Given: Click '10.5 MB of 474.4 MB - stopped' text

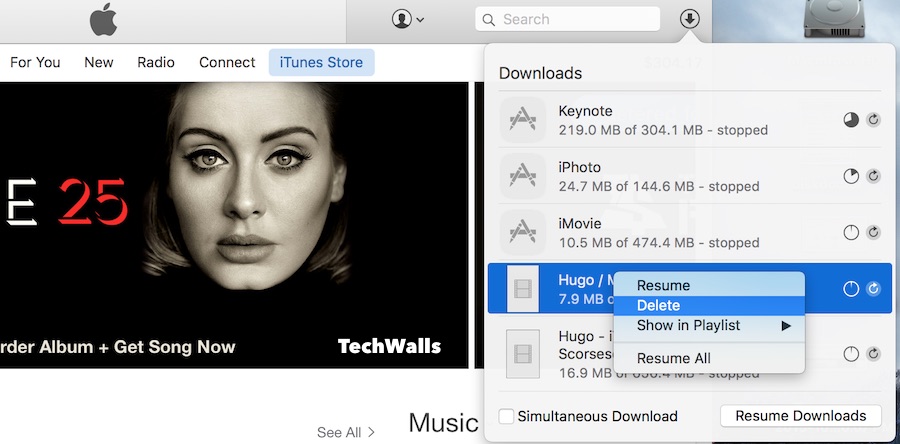Looking at the screenshot, I should click(x=659, y=243).
